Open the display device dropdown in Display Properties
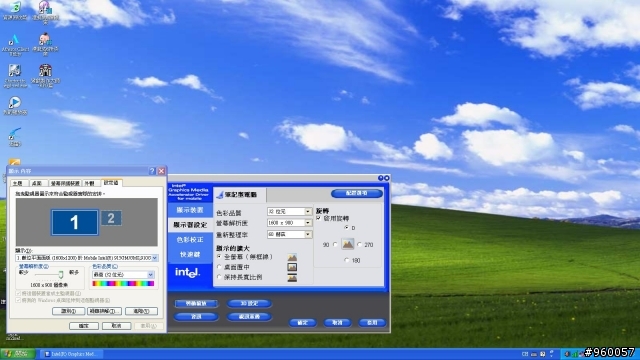Viewport: 640px width, 360px height. tap(87, 258)
